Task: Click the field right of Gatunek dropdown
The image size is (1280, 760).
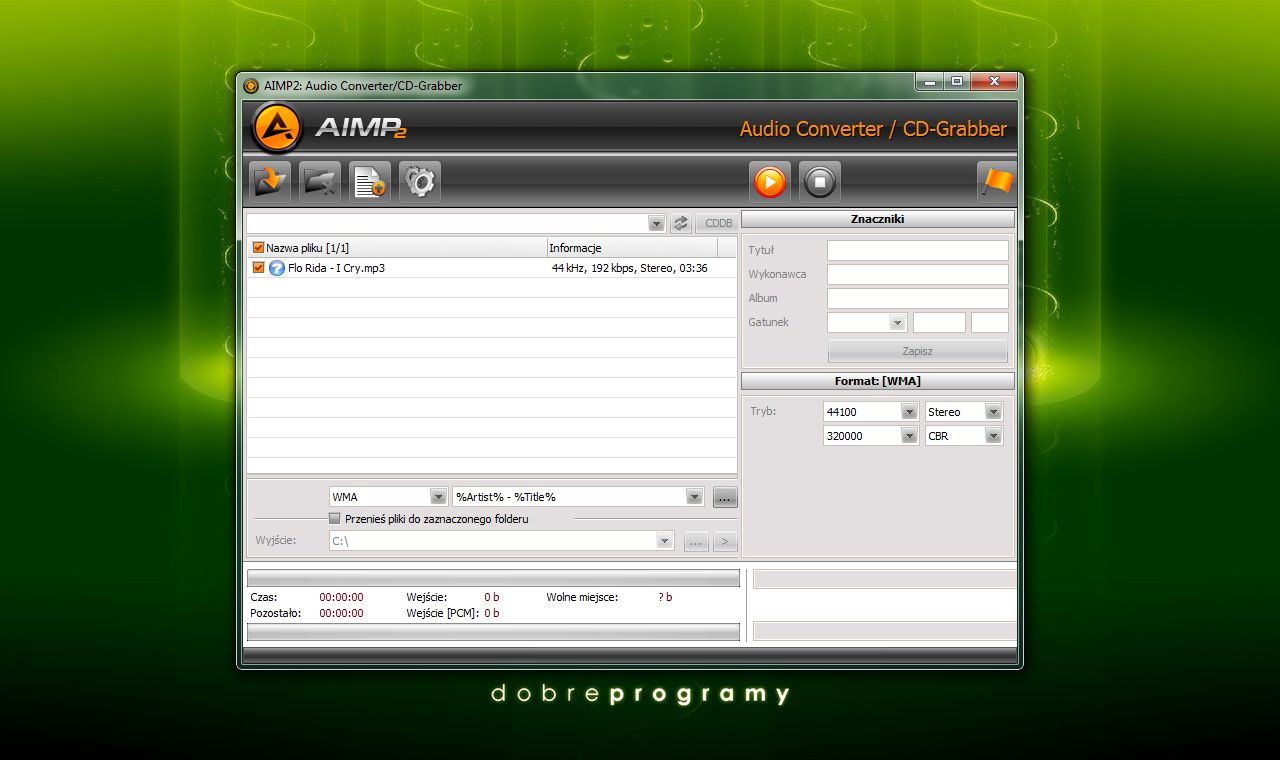Action: click(939, 322)
